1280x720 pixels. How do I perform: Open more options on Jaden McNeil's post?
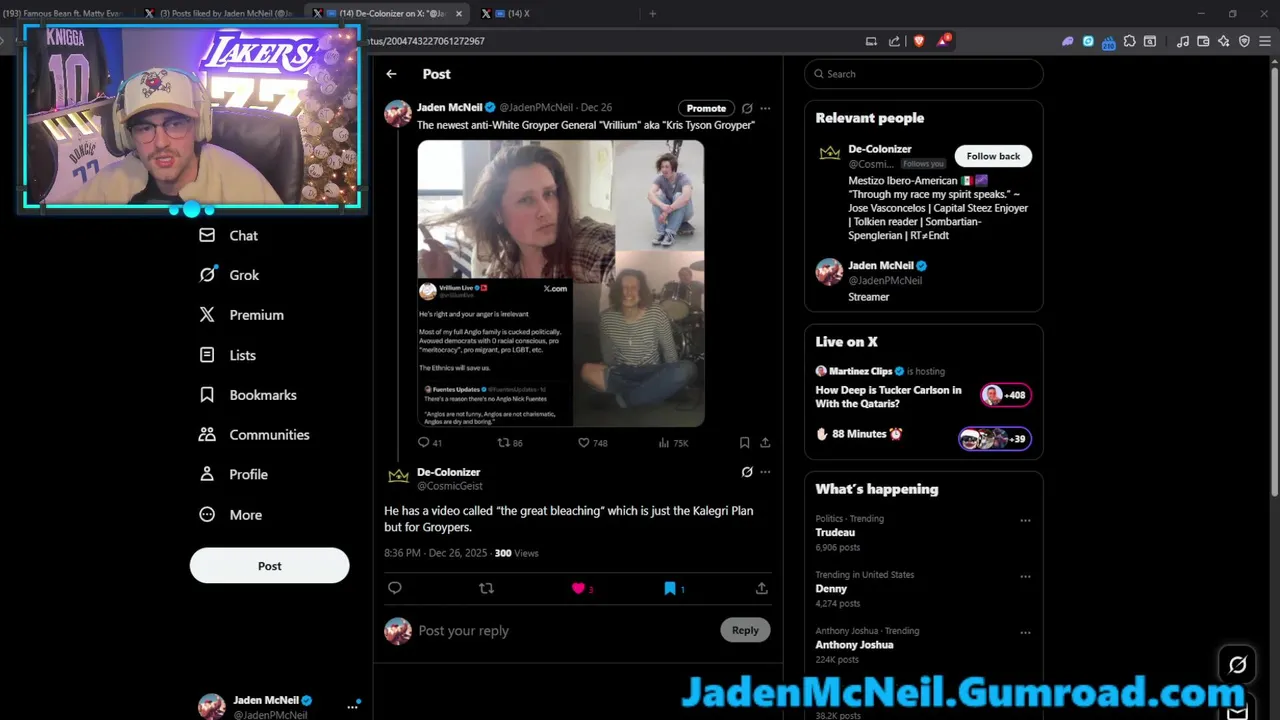click(765, 108)
